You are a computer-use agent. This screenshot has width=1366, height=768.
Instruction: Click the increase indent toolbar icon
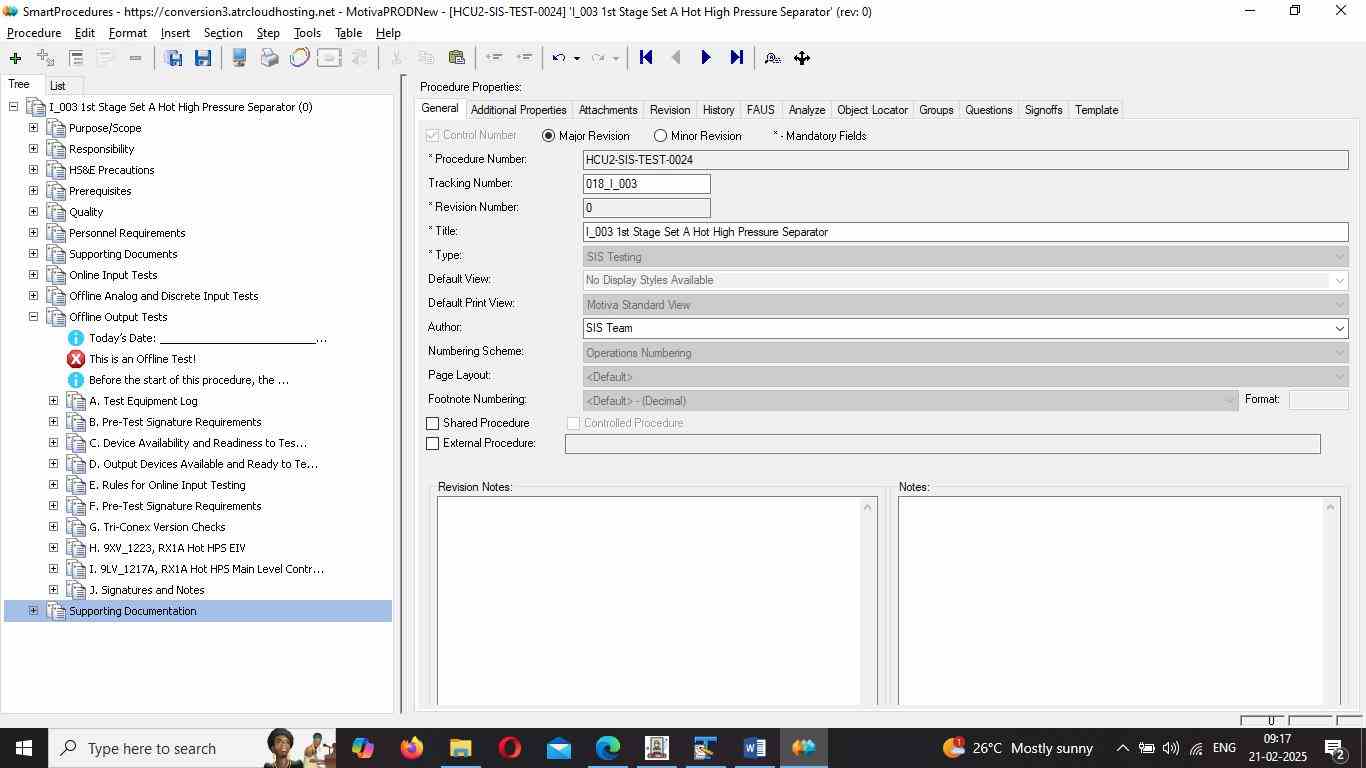524,58
